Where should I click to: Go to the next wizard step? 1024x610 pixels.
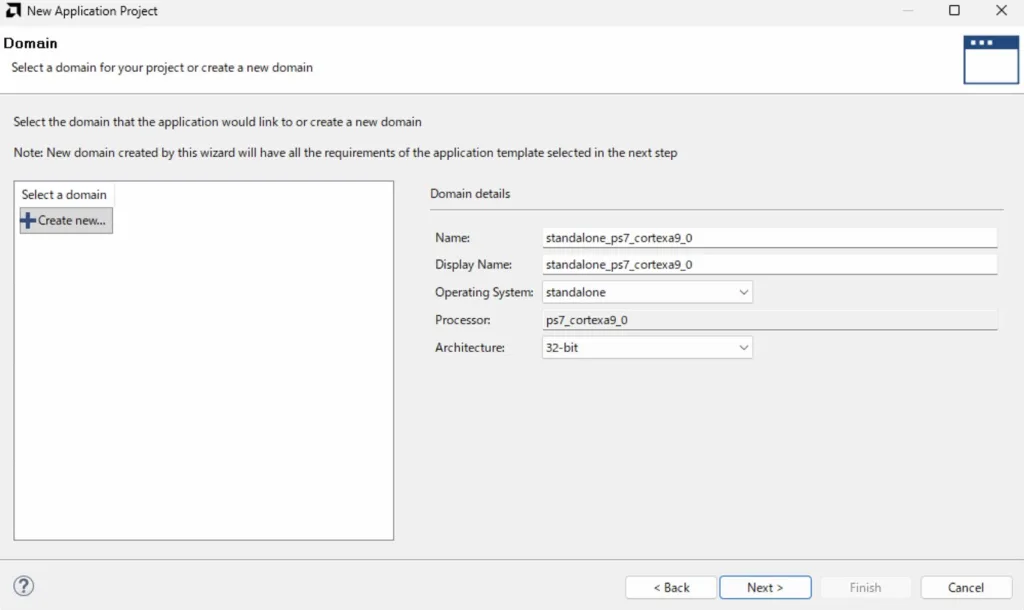tap(765, 587)
